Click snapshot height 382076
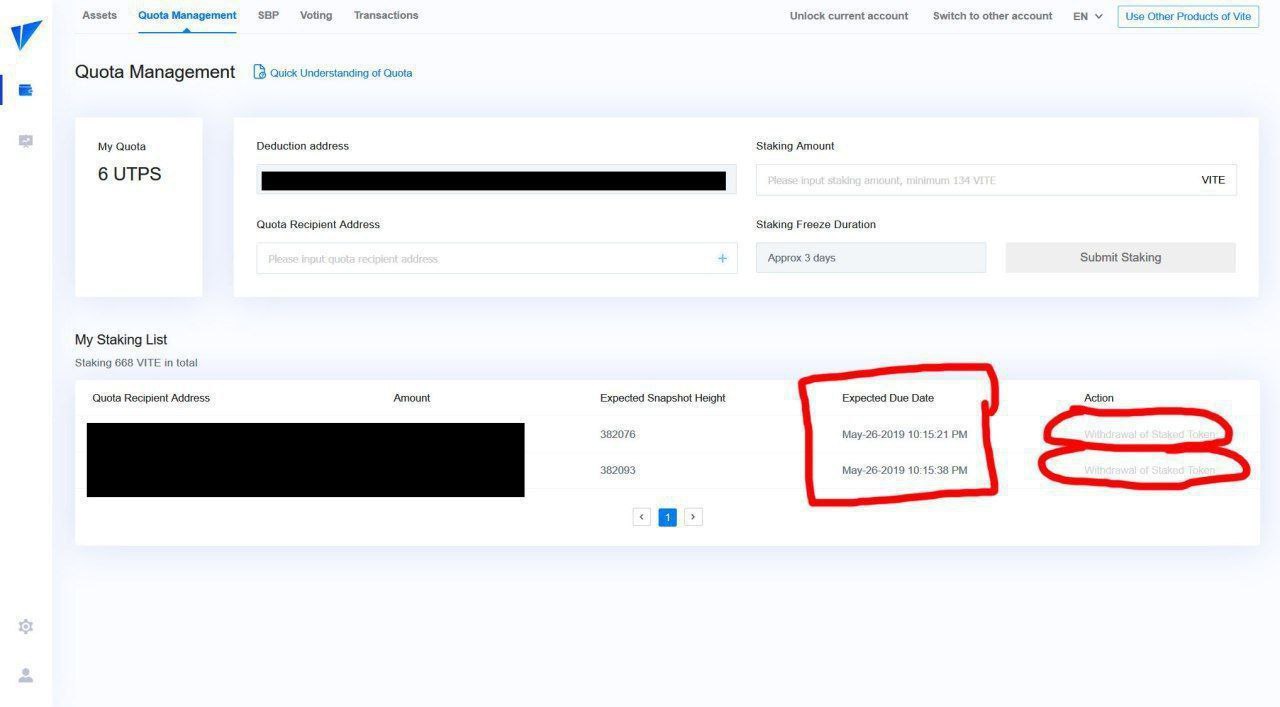1280x707 pixels. (618, 434)
